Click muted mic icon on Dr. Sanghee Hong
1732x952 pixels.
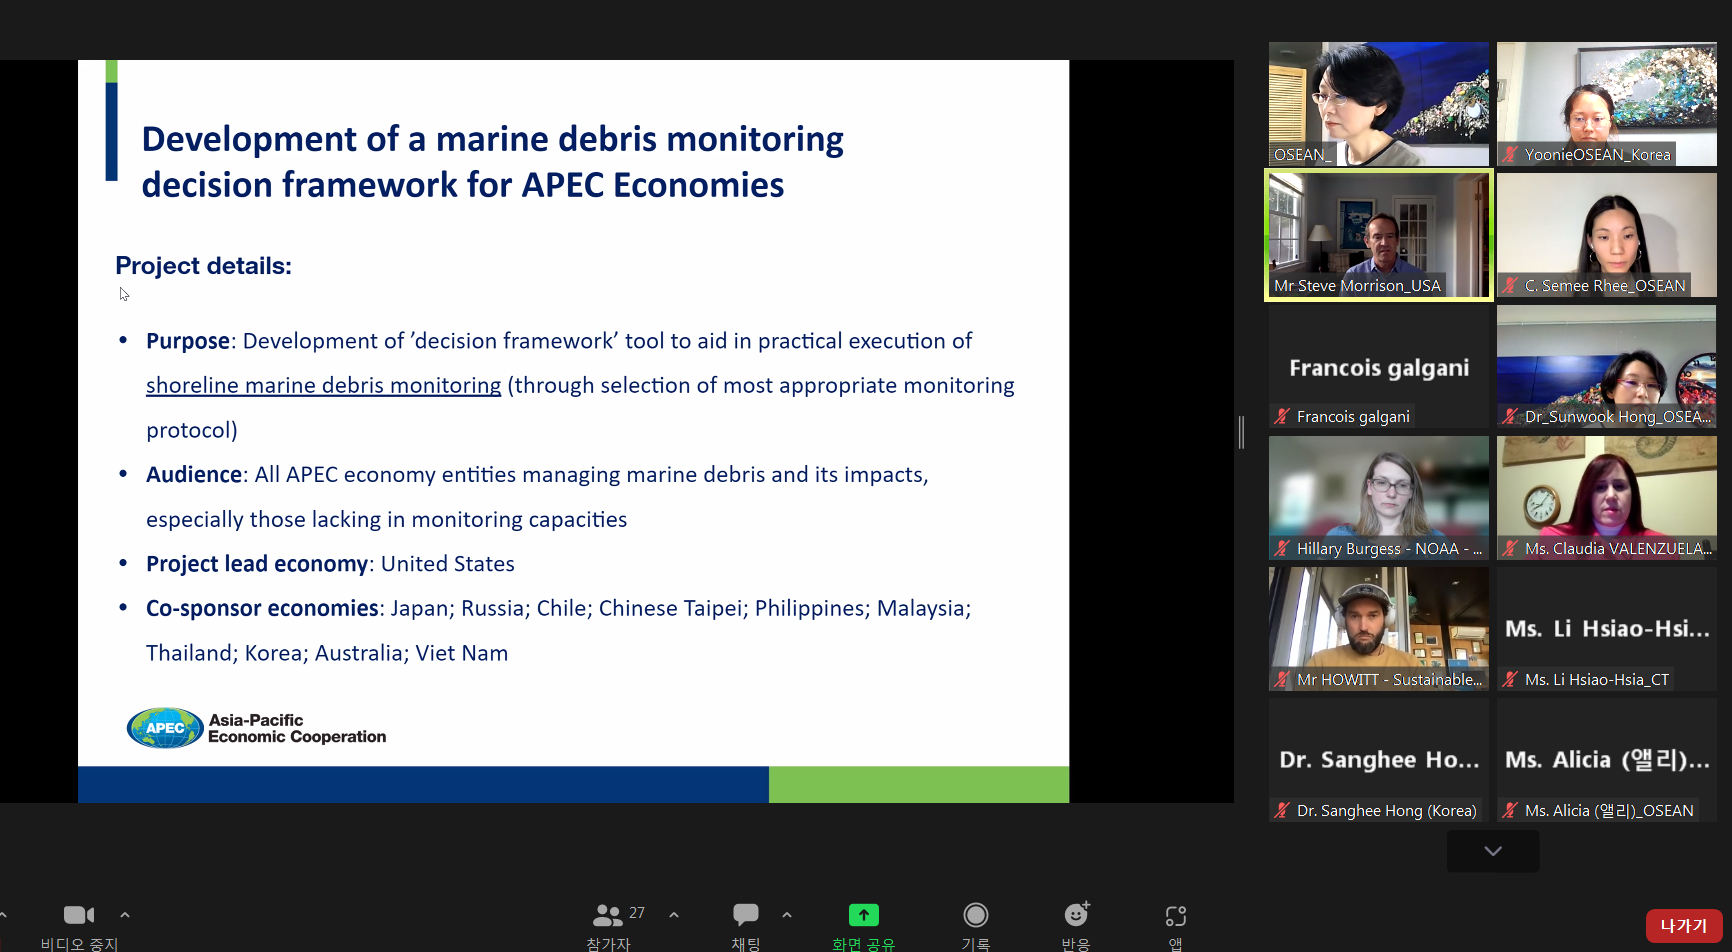1282,811
